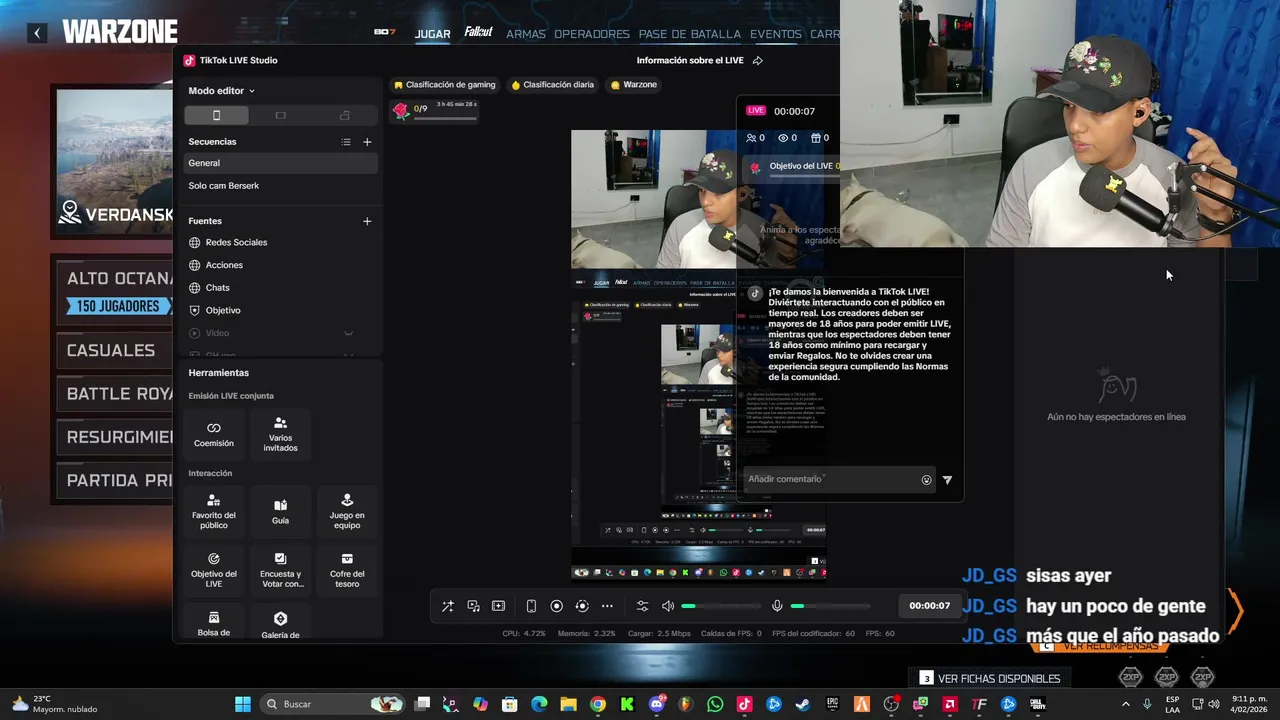Open the Cofre del tesoro tool
The height and width of the screenshot is (720, 1280).
(347, 570)
